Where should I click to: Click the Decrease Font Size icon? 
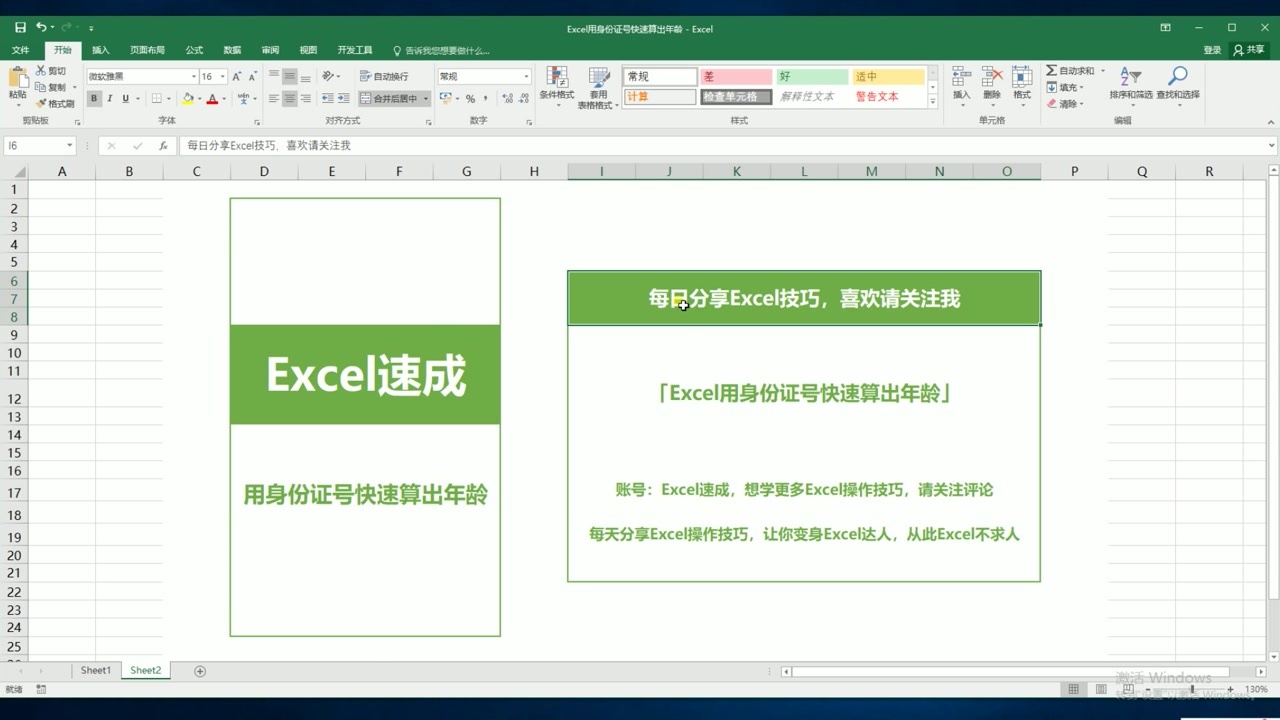tap(252, 76)
